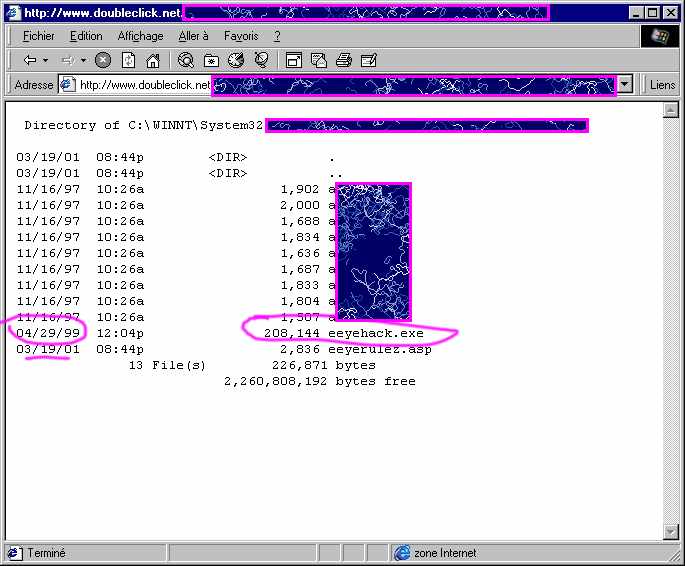Click the Terminé status text

[x=46, y=553]
